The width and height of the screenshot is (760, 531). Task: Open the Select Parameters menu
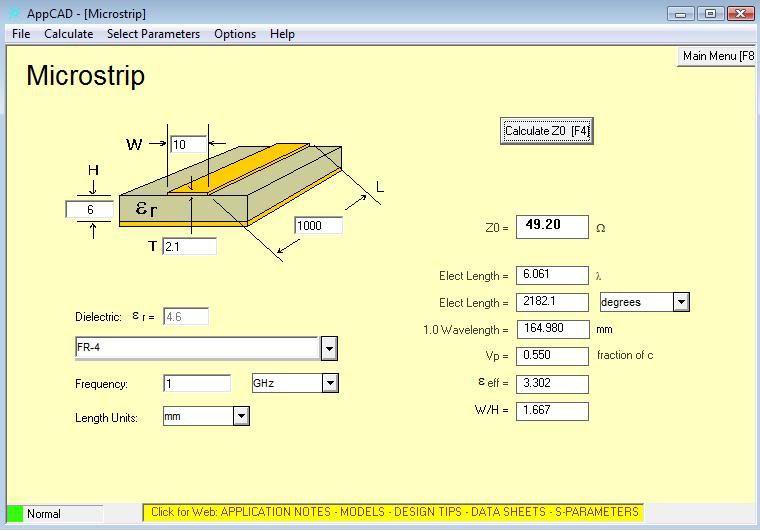[x=153, y=34]
